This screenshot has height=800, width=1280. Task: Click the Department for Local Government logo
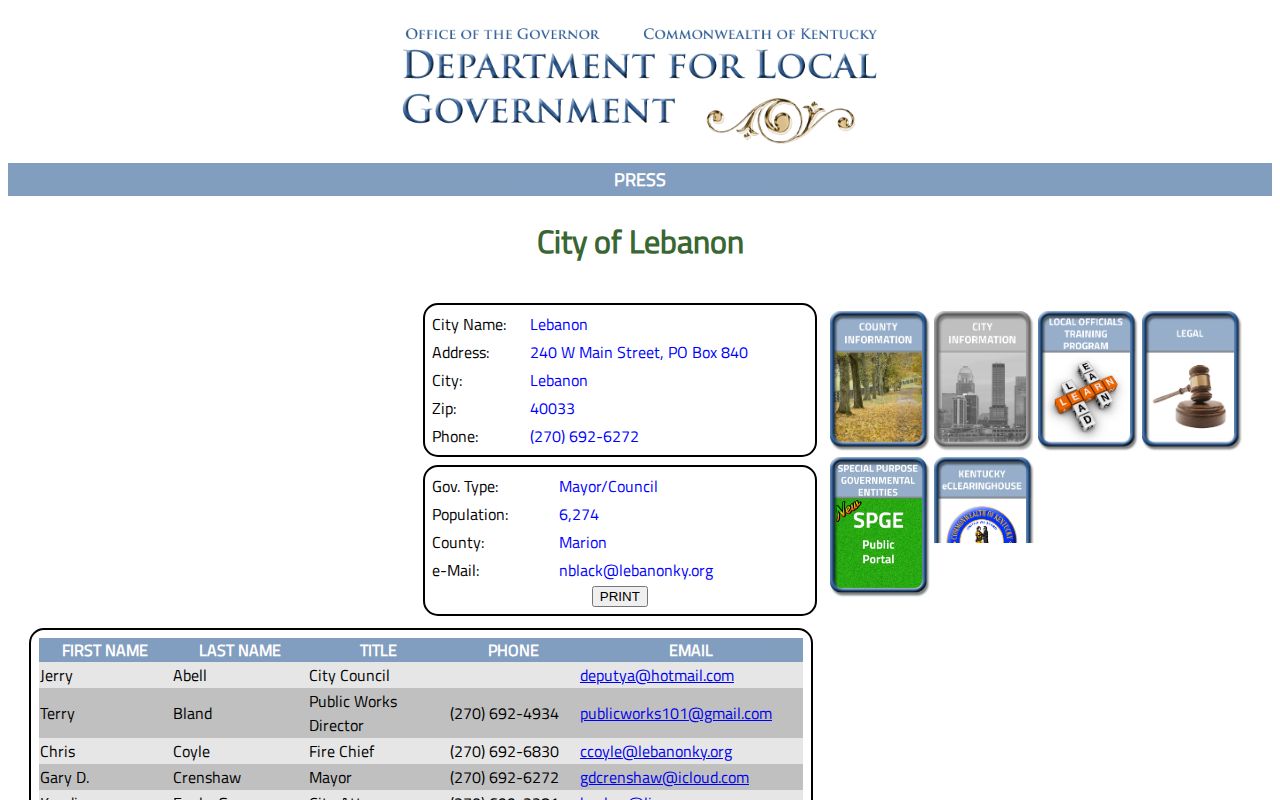pos(640,83)
